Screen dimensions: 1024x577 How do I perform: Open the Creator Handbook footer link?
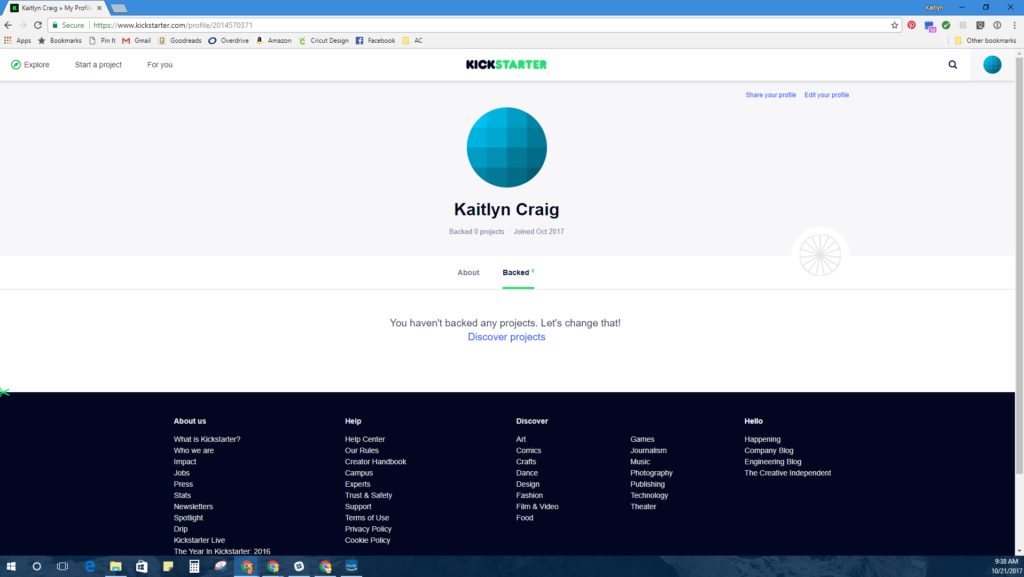point(376,461)
